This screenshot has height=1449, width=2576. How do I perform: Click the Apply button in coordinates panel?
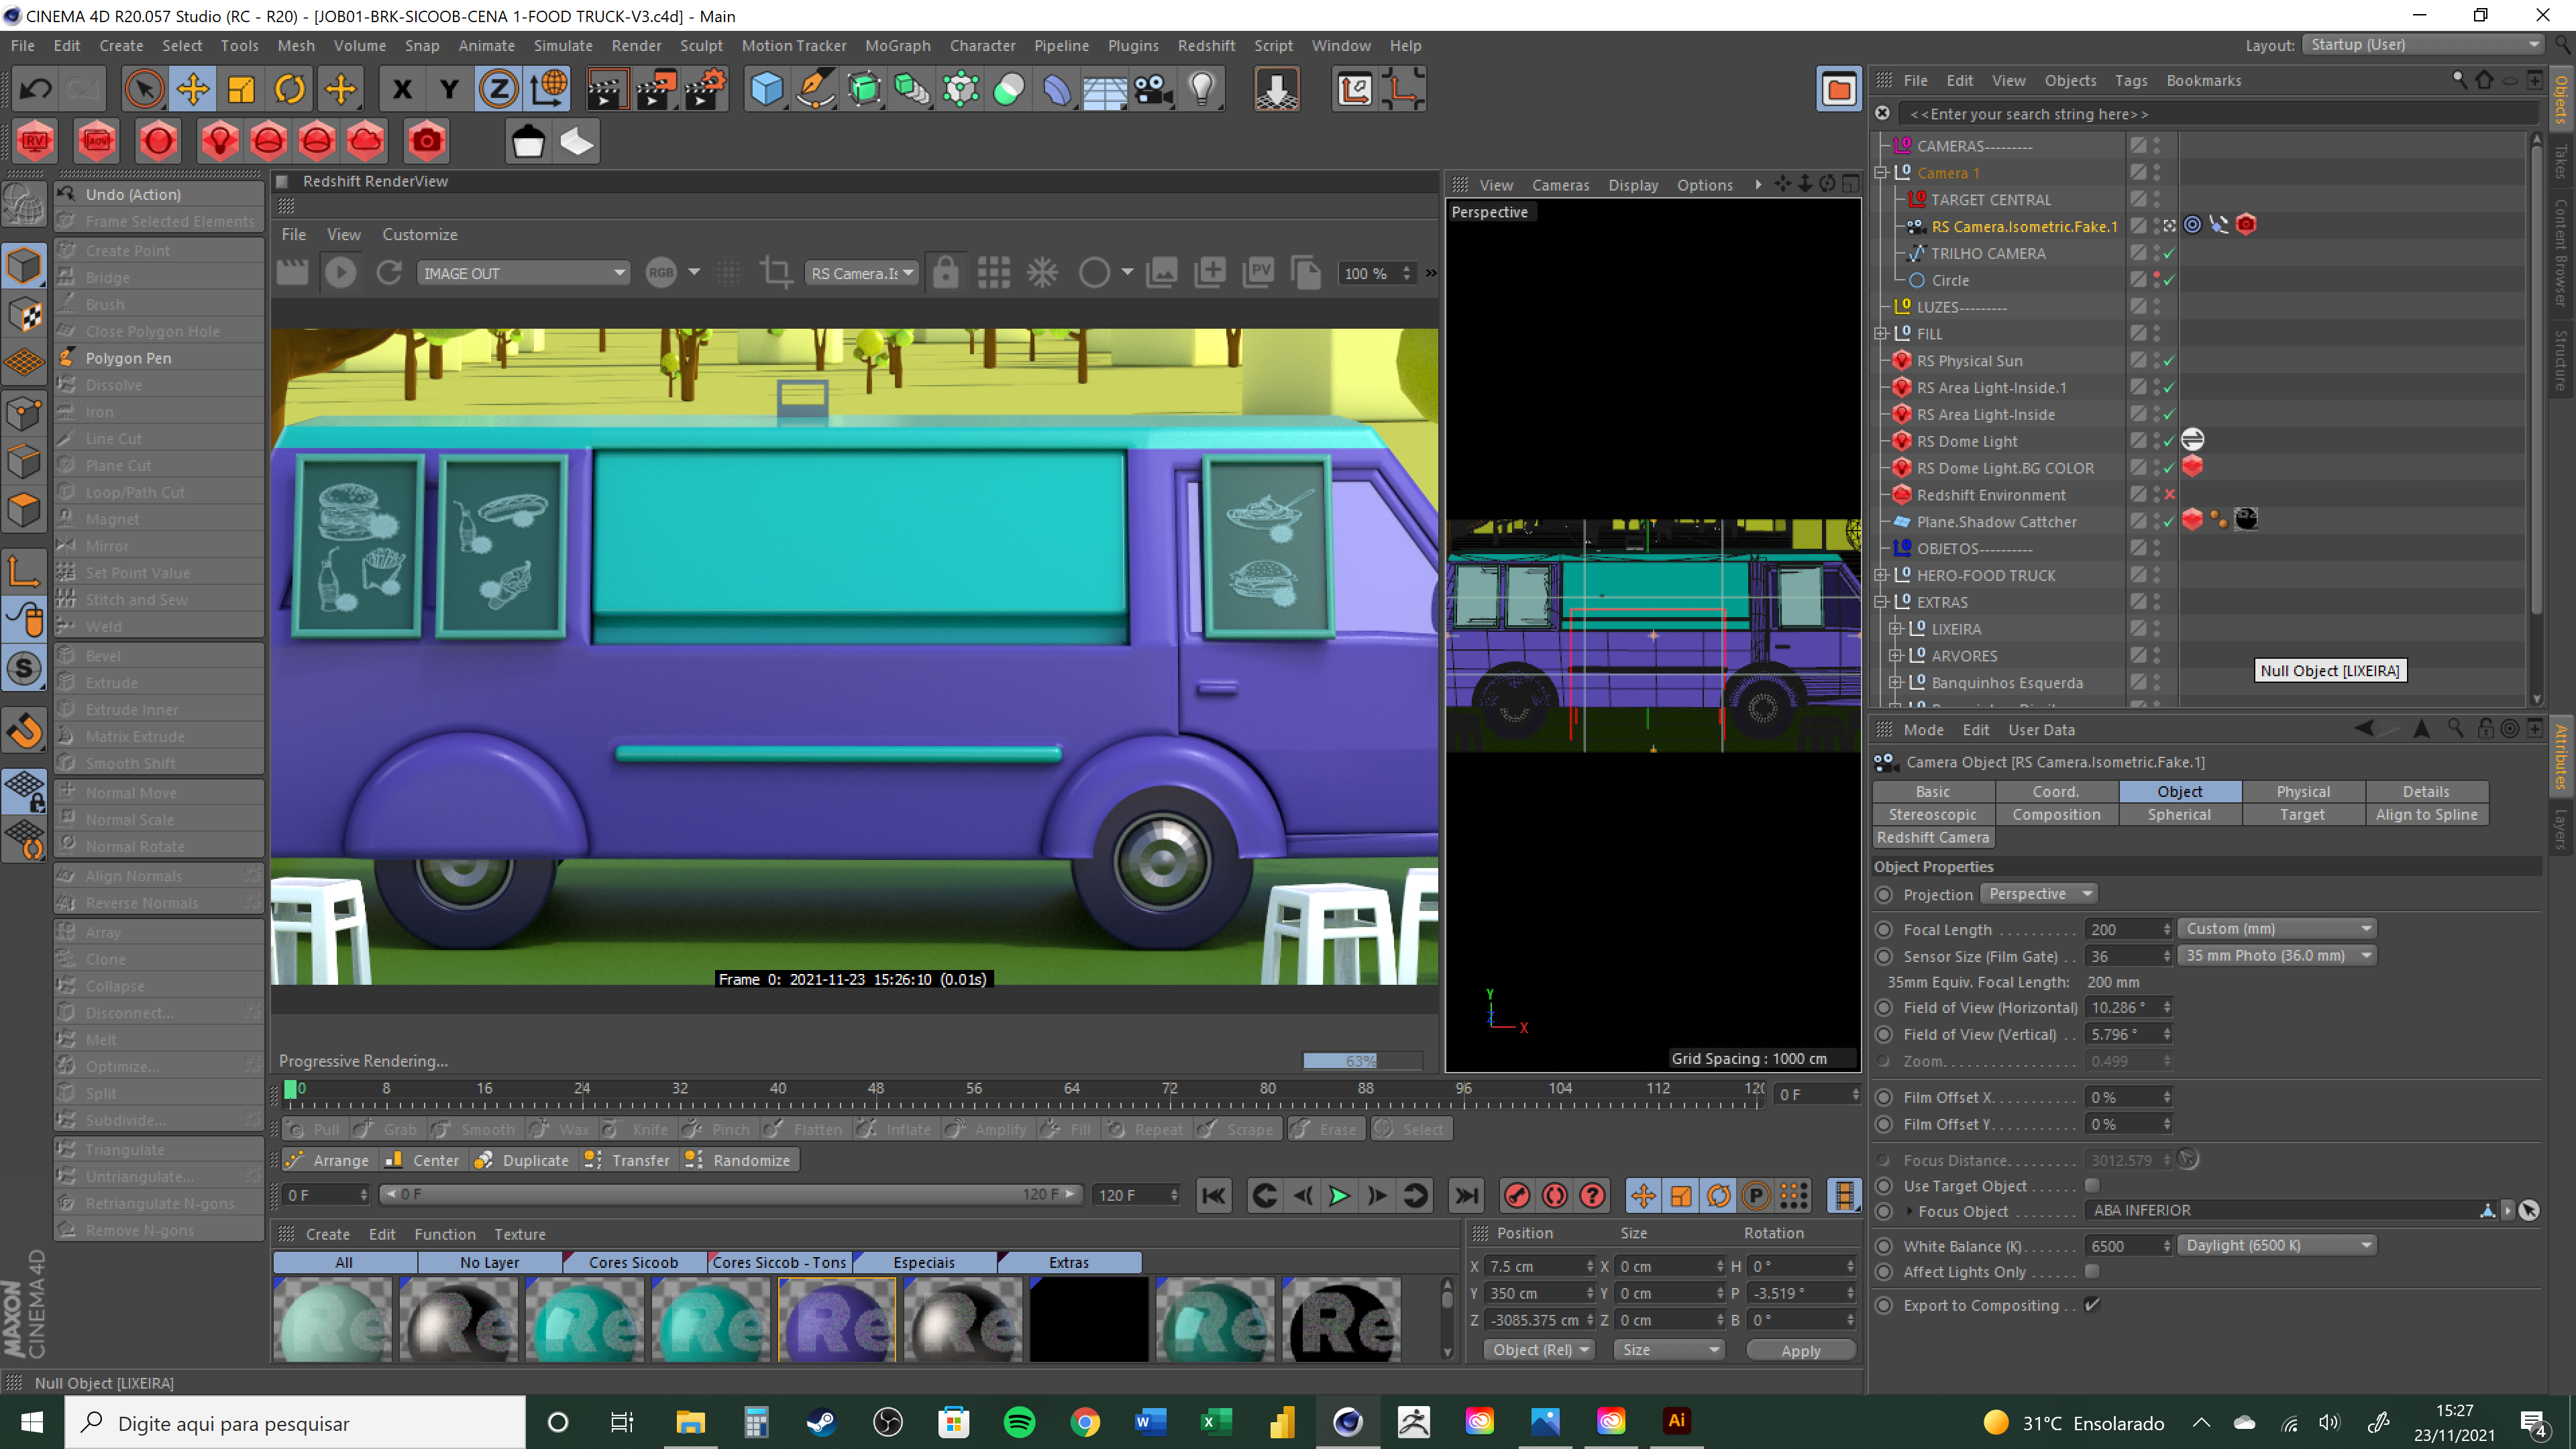point(1800,1350)
